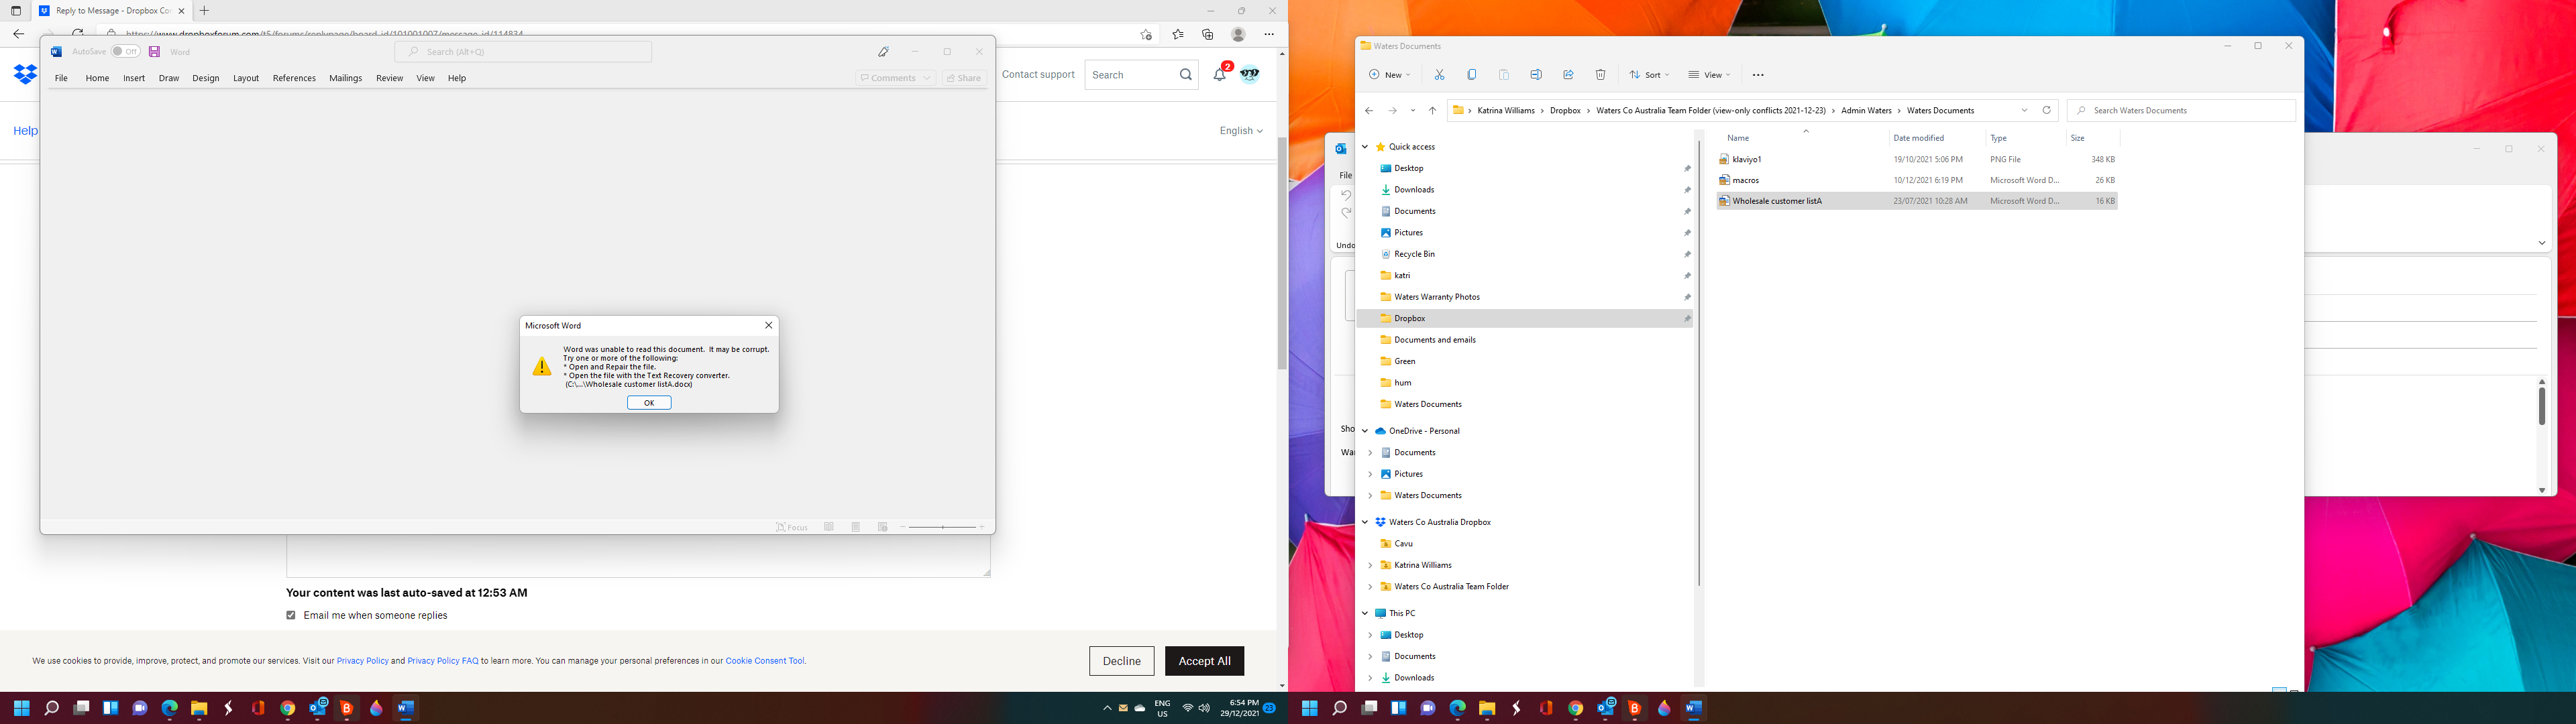The height and width of the screenshot is (724, 2576).
Task: Click the Dropbox forum search magnifier icon
Action: pos(1185,74)
